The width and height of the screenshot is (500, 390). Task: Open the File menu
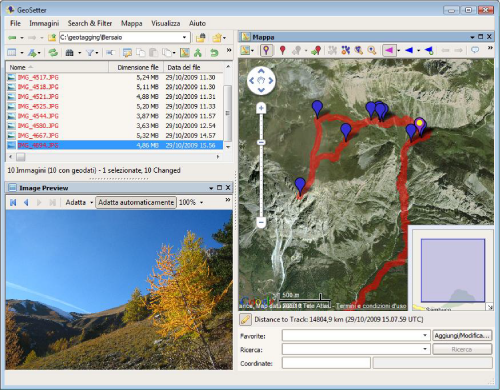[x=15, y=23]
